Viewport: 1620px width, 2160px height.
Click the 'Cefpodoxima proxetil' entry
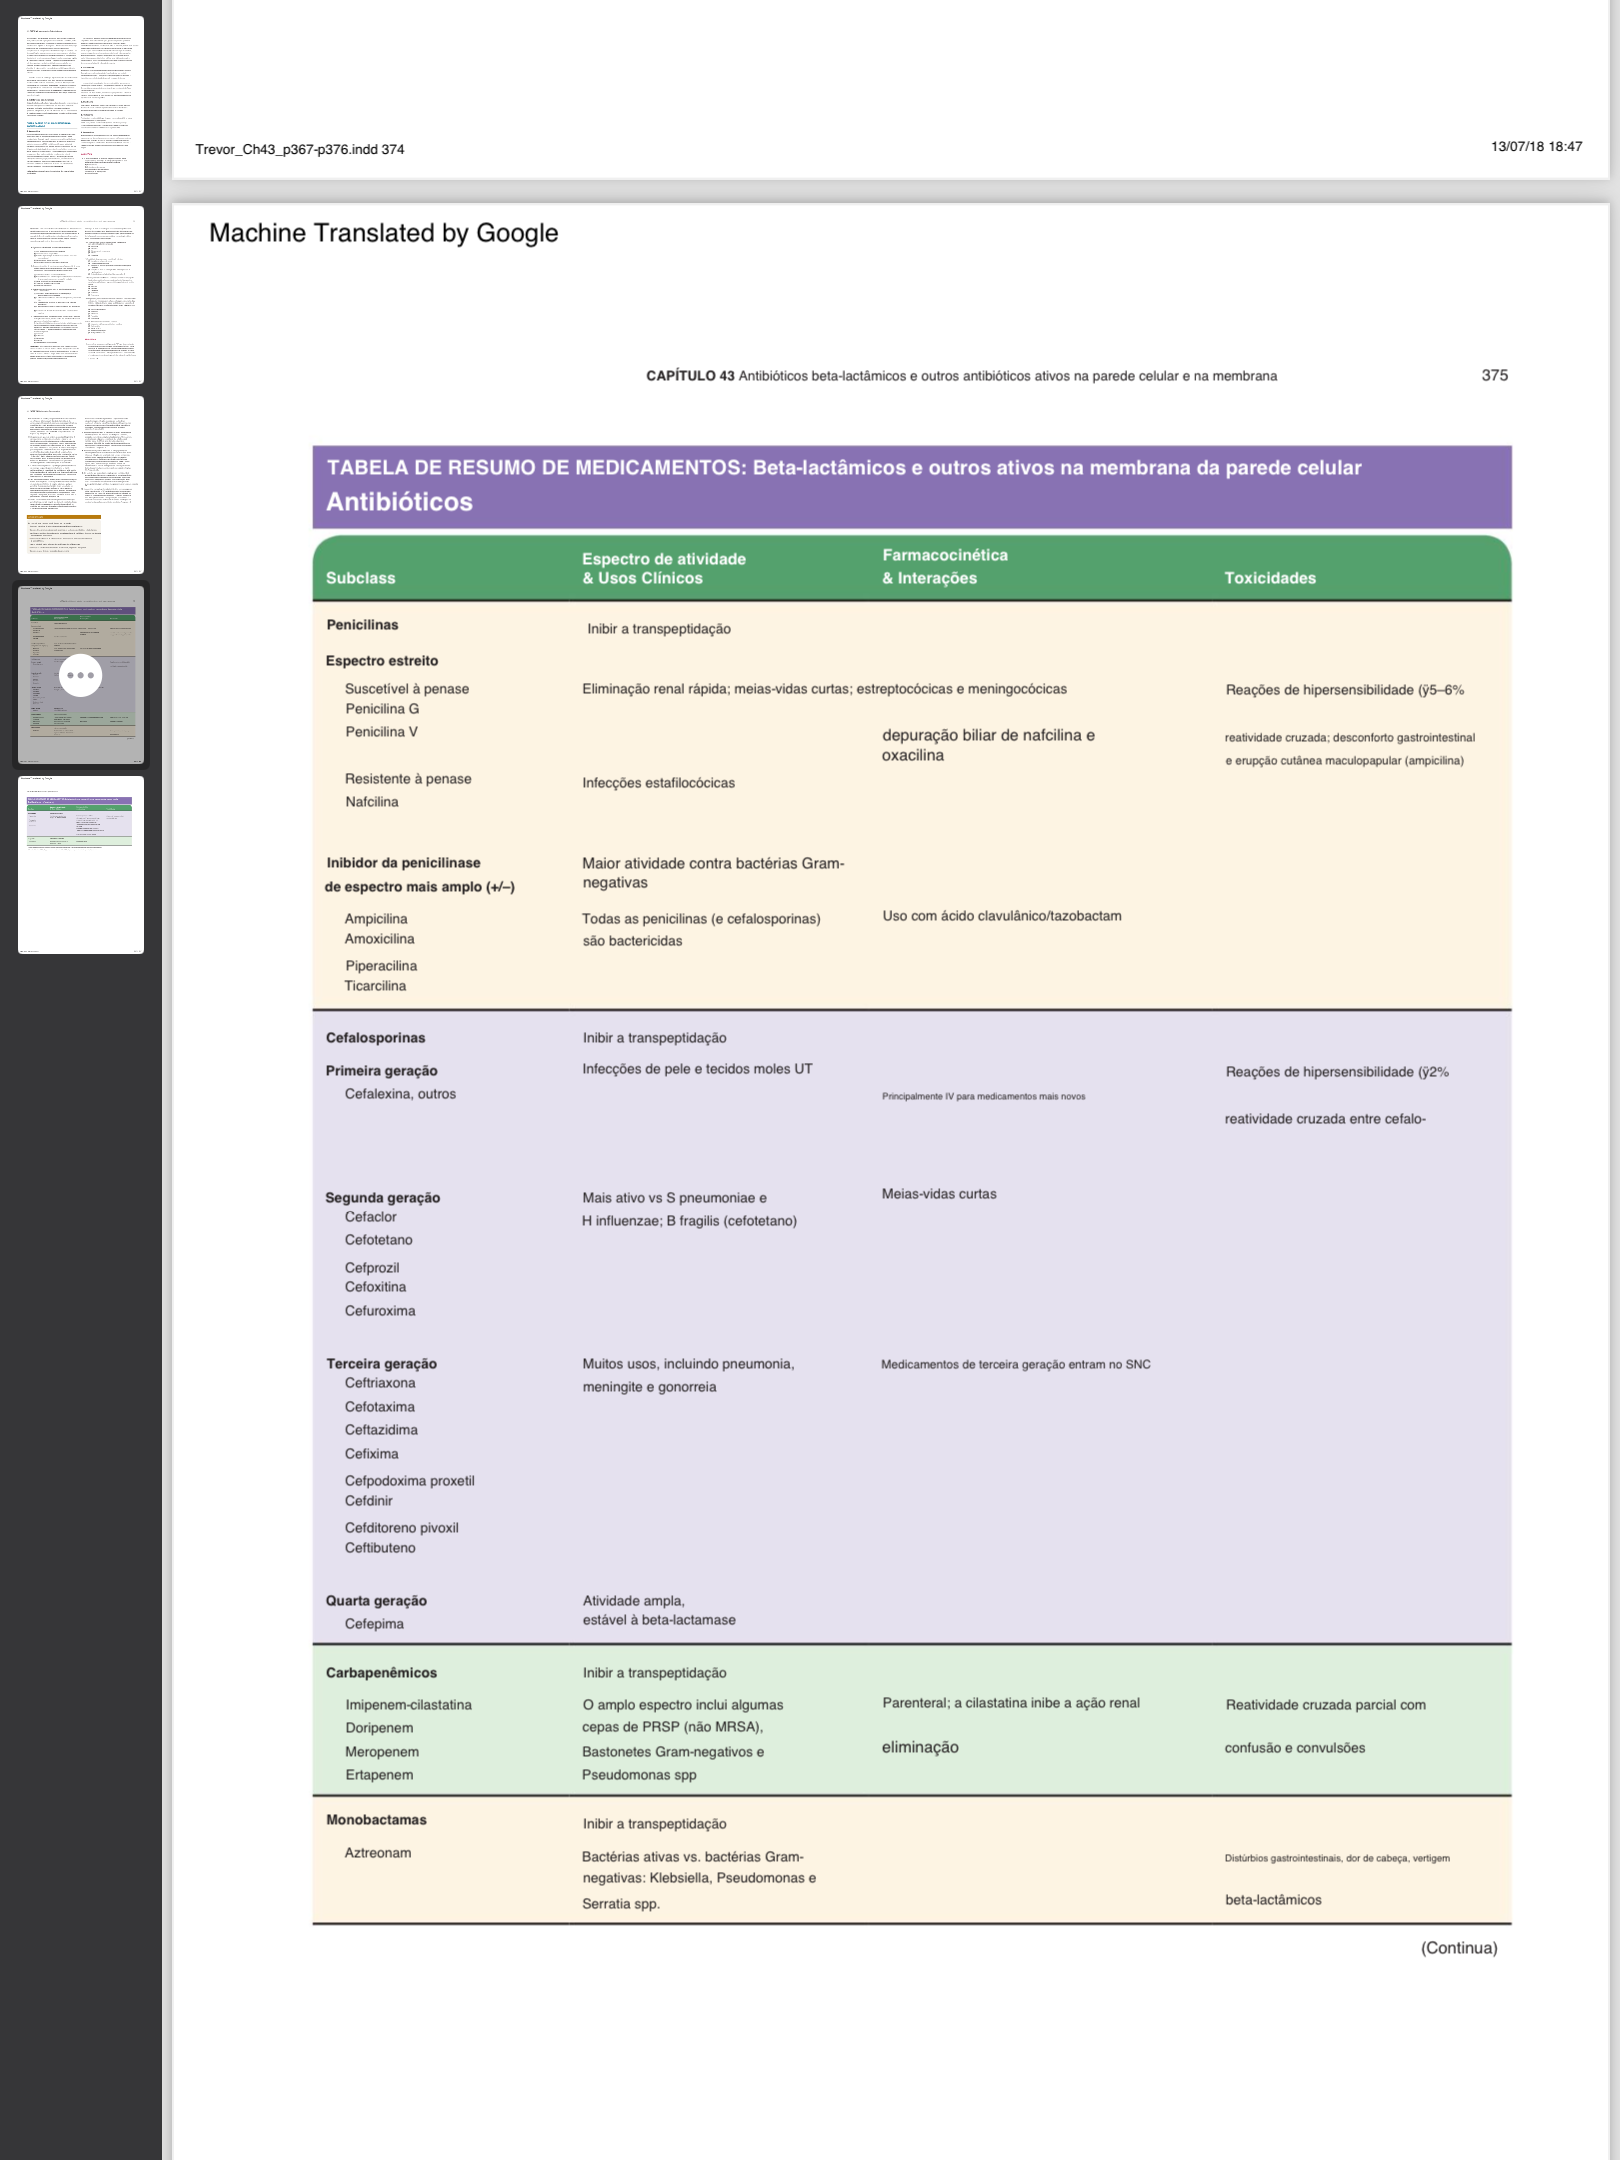409,1481
